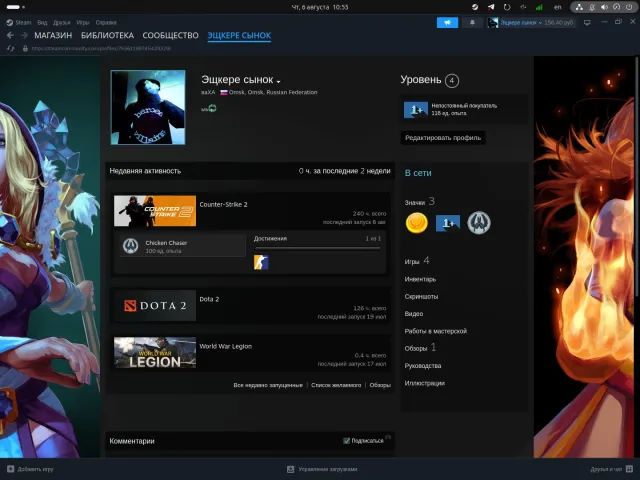Select the ЭЩКЕРЕ СЫНОК profile tab
This screenshot has width=640, height=480.
(x=239, y=36)
